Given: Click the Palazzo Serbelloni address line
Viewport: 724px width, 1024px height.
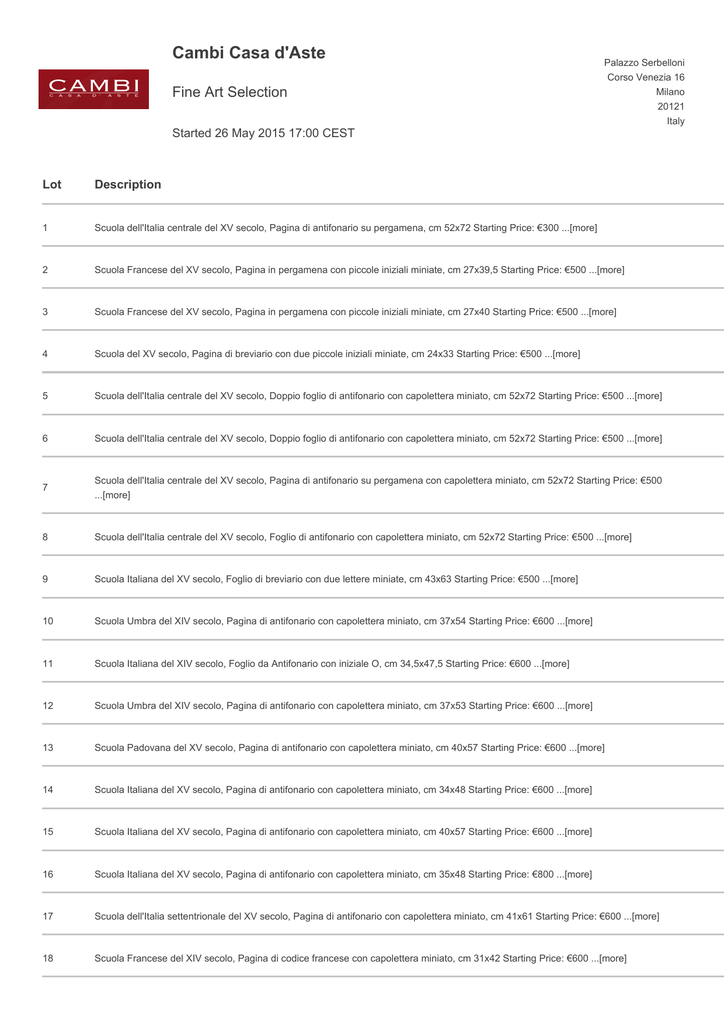Looking at the screenshot, I should click(x=644, y=63).
